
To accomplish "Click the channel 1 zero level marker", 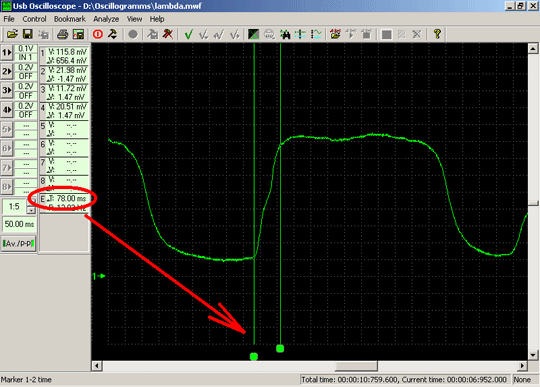I will click(99, 276).
